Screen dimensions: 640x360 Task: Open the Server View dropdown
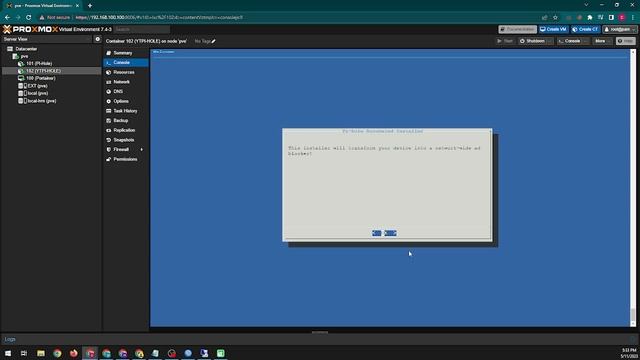point(47,39)
